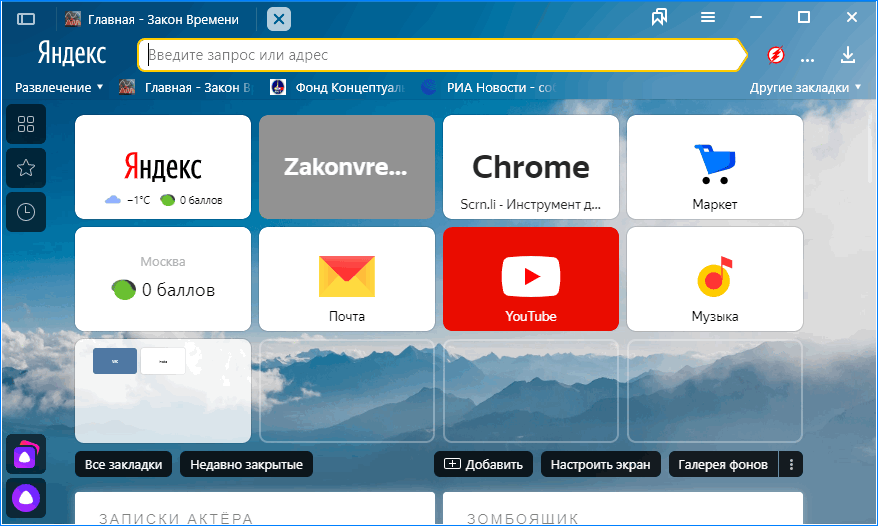Click the weather −1°C on Яндекс tile
The height and width of the screenshot is (526, 878).
point(128,200)
